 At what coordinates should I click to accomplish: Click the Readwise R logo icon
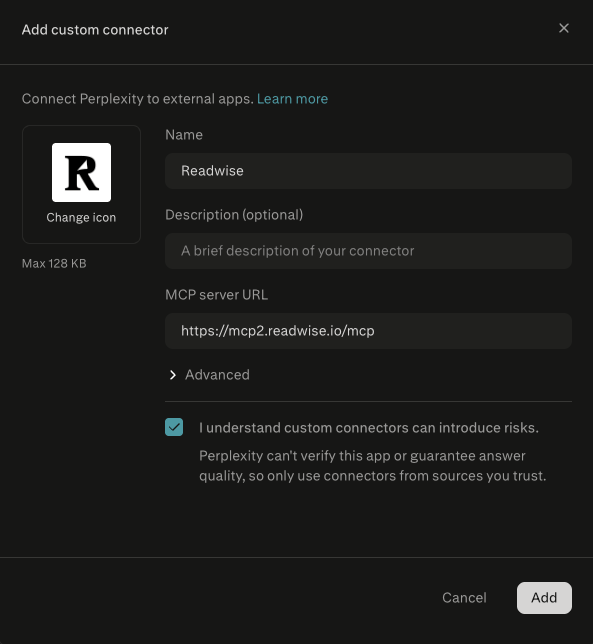pos(81,172)
